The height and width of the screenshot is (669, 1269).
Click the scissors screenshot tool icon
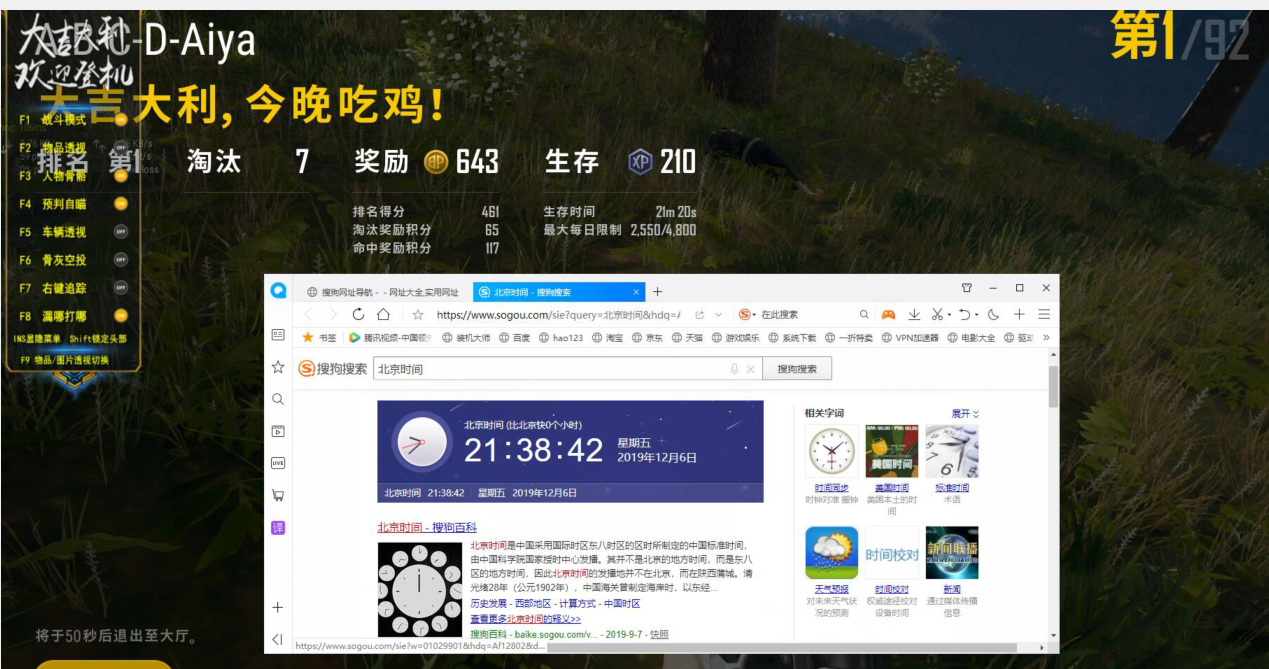pos(937,314)
